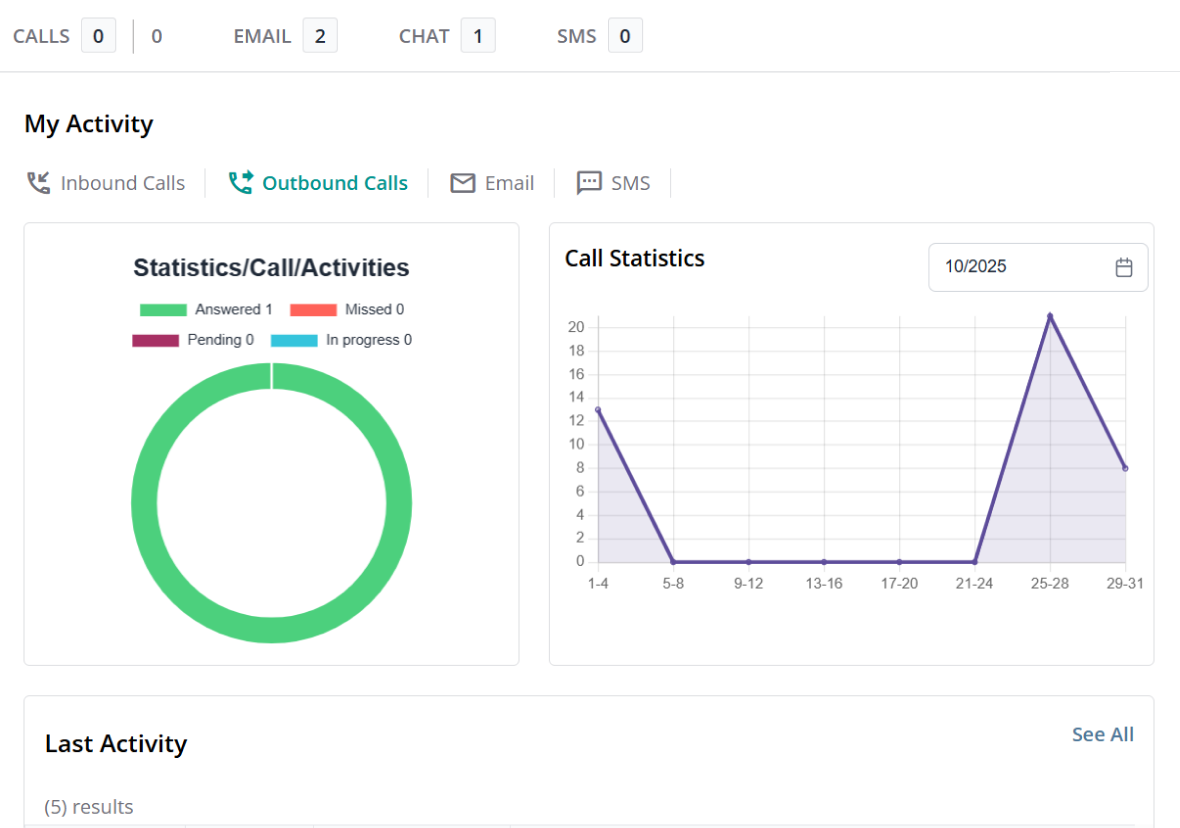Viewport: 1180px width, 828px height.
Task: Select the Email activity tab
Action: [509, 183]
